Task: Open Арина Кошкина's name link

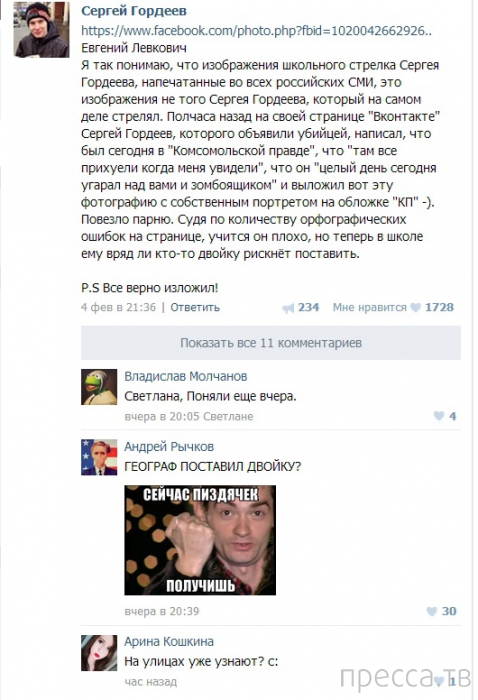Action: (x=169, y=642)
